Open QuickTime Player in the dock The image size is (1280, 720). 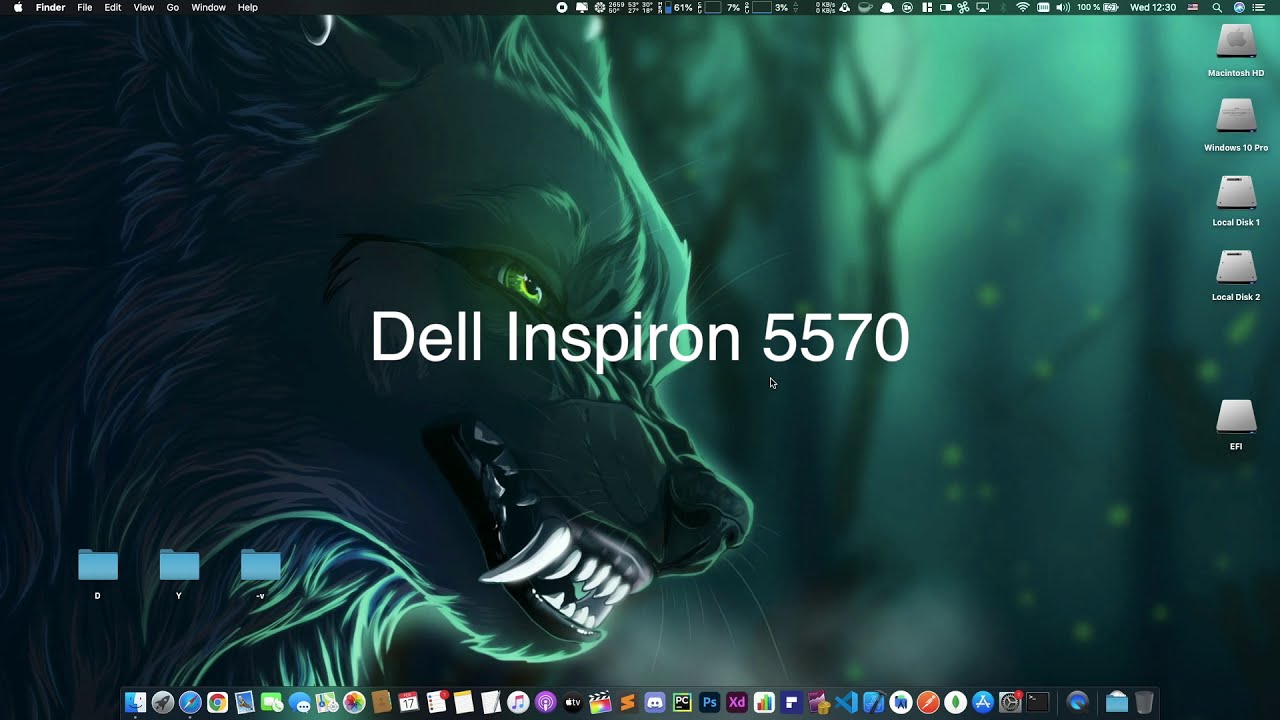pyautogui.click(x=1076, y=703)
